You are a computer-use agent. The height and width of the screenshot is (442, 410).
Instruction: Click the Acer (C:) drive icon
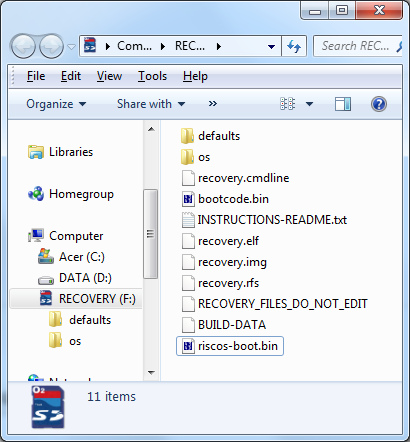point(46,257)
